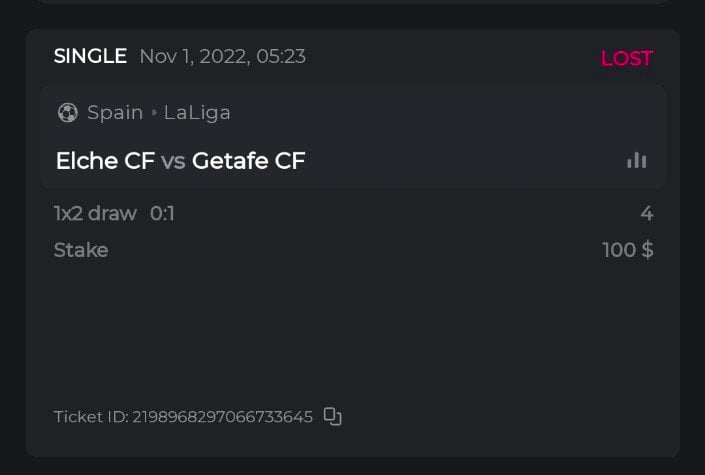The height and width of the screenshot is (475, 705).
Task: Click the Stake label
Action: pyautogui.click(x=81, y=250)
